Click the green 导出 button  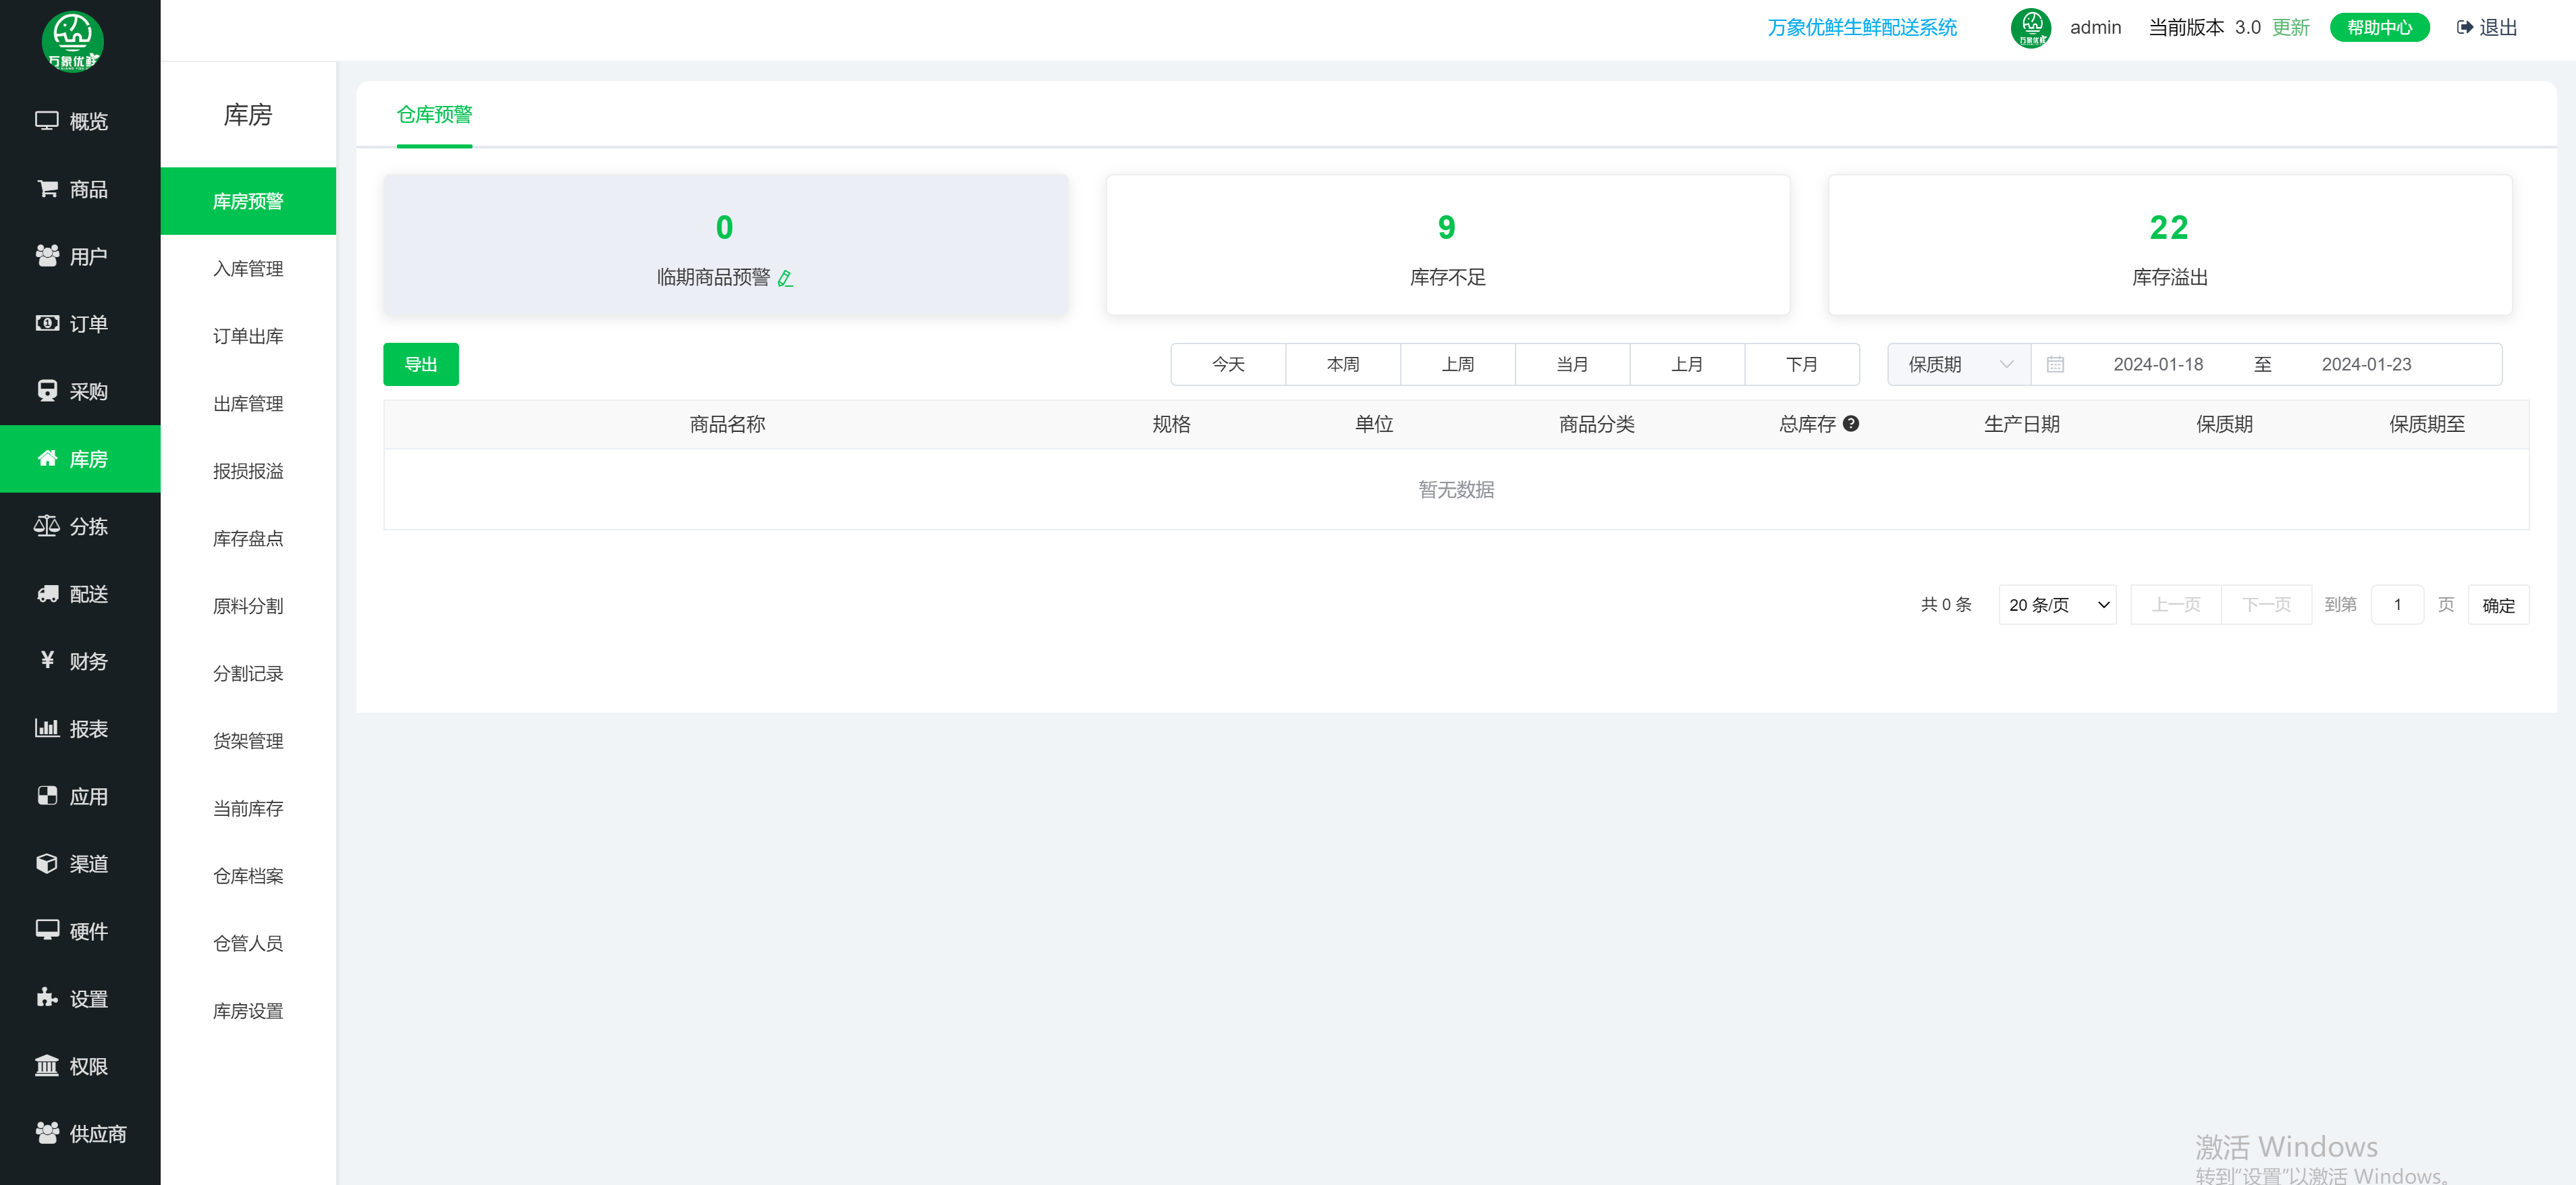[x=420, y=364]
